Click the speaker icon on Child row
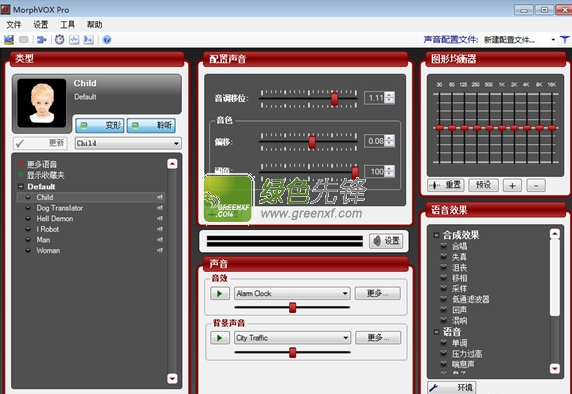The width and height of the screenshot is (572, 394). (160, 197)
